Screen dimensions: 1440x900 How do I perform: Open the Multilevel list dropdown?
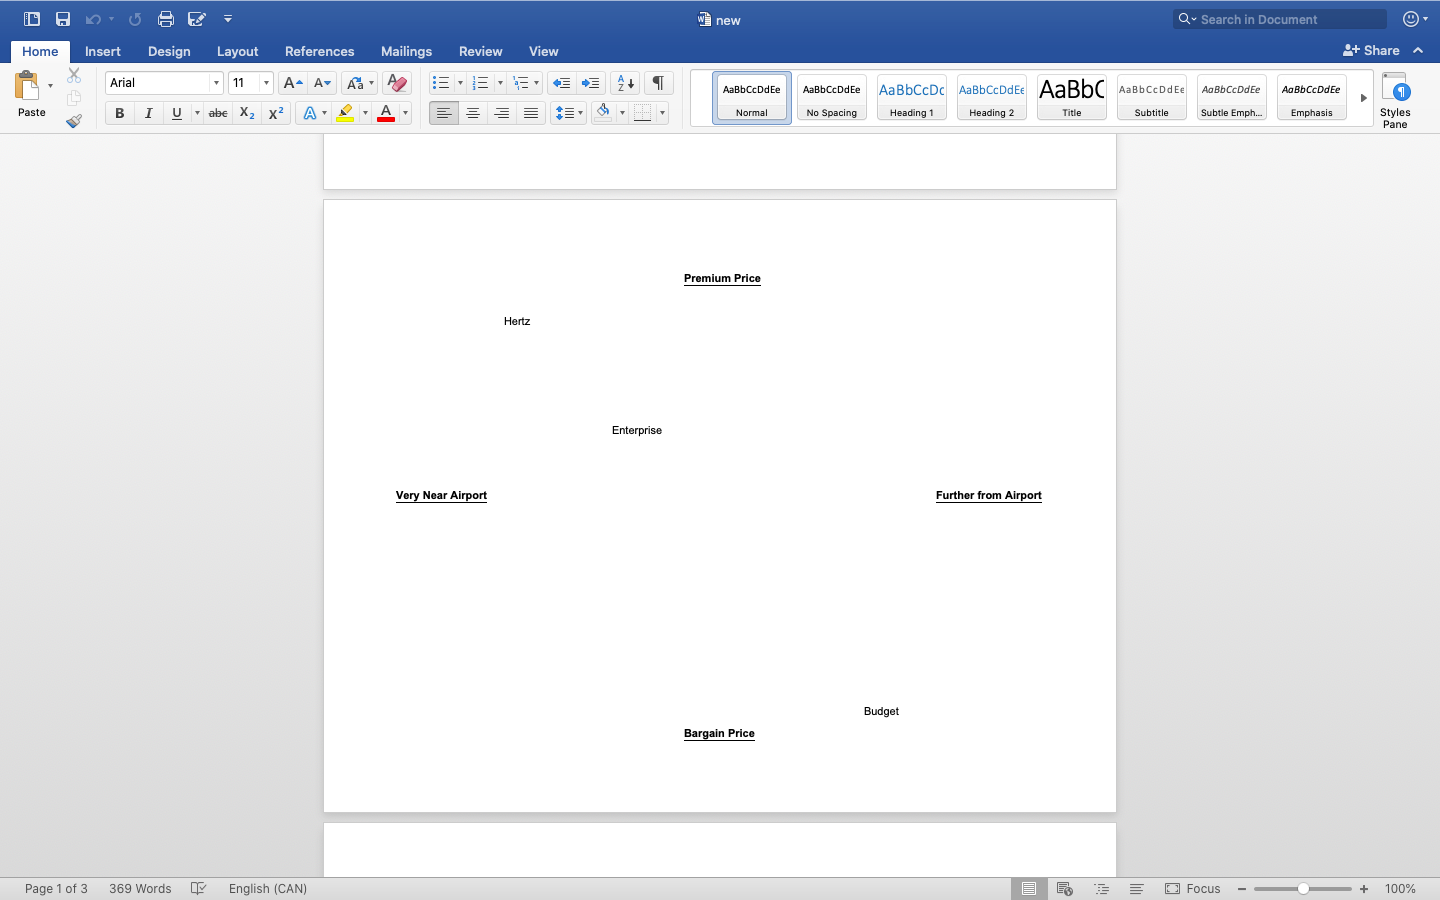(x=537, y=83)
